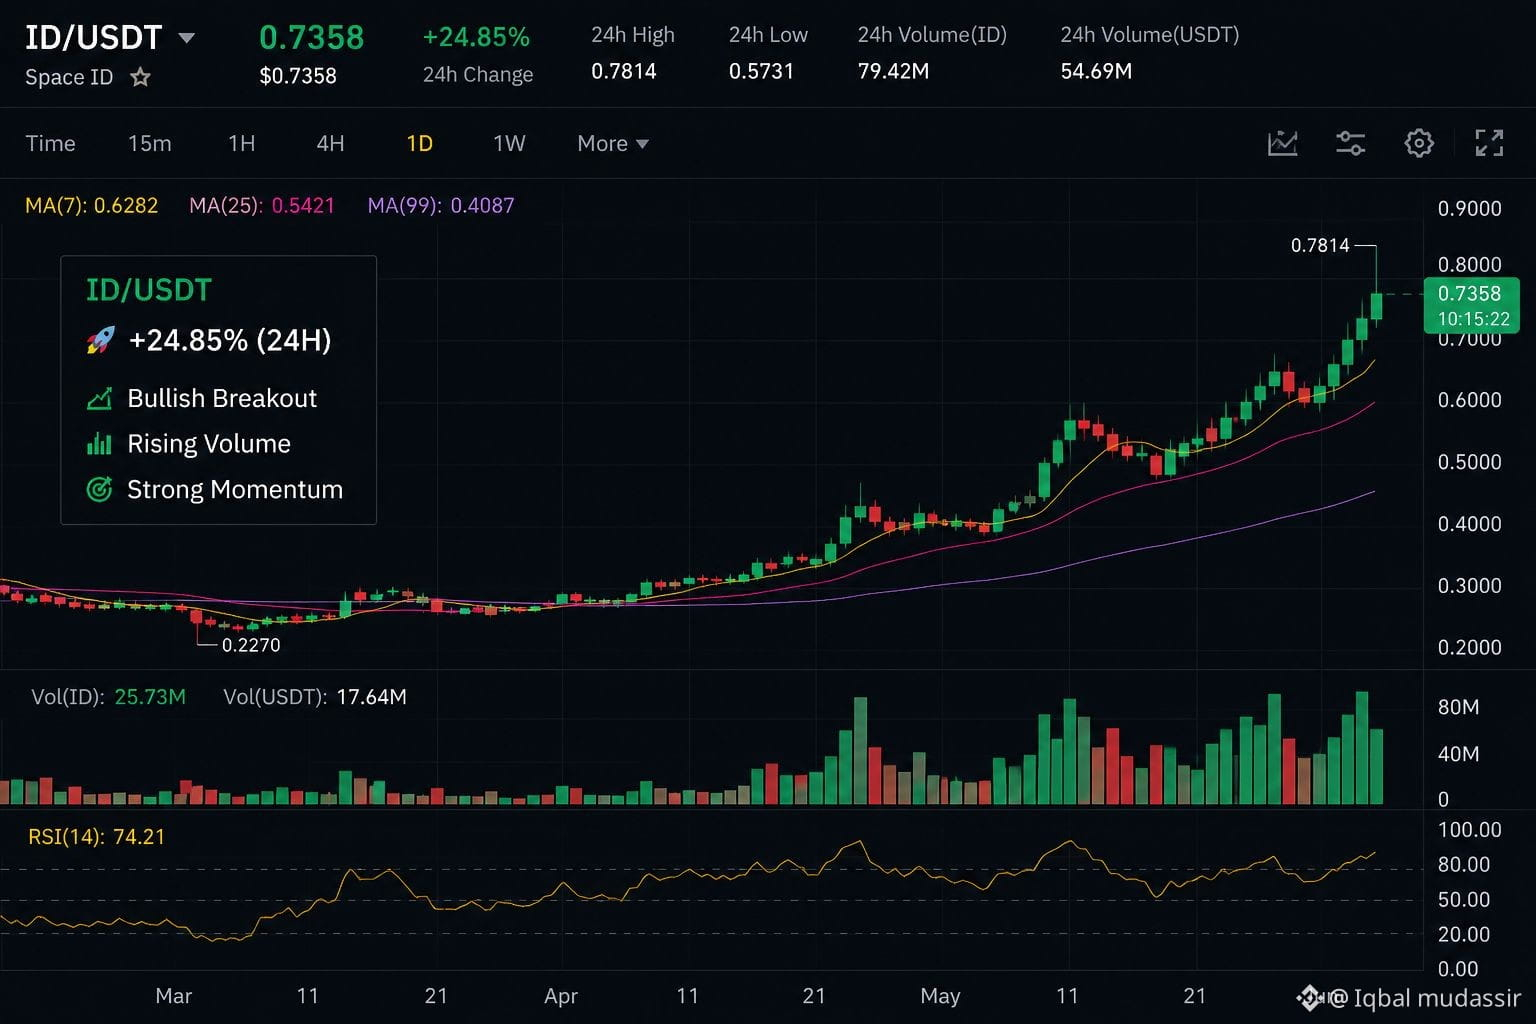Click the 24h High value 0.7814
This screenshot has width=1536, height=1024.
tap(624, 71)
